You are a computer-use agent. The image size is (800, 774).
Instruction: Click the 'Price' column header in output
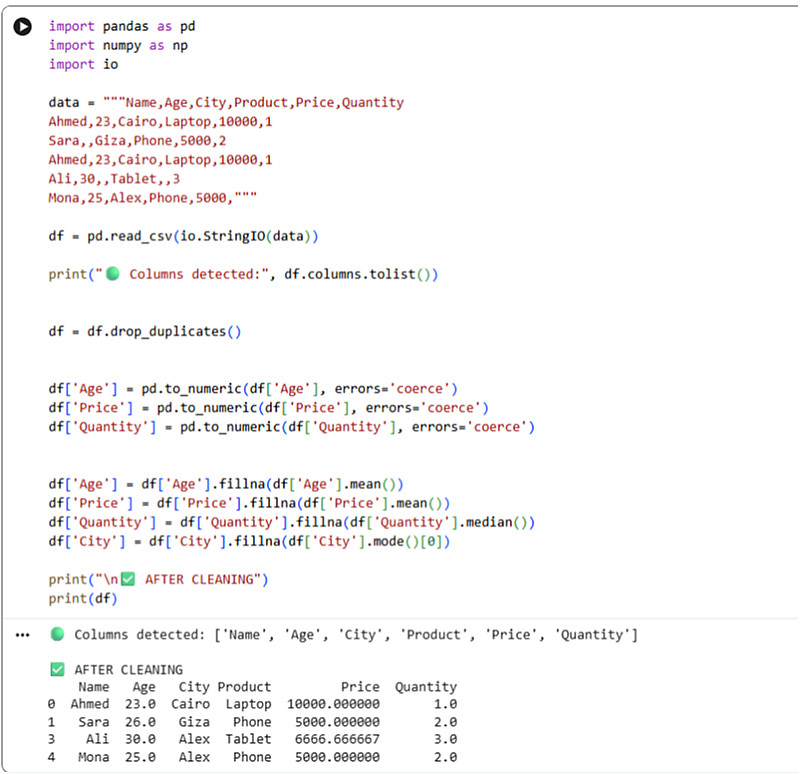[x=360, y=687]
